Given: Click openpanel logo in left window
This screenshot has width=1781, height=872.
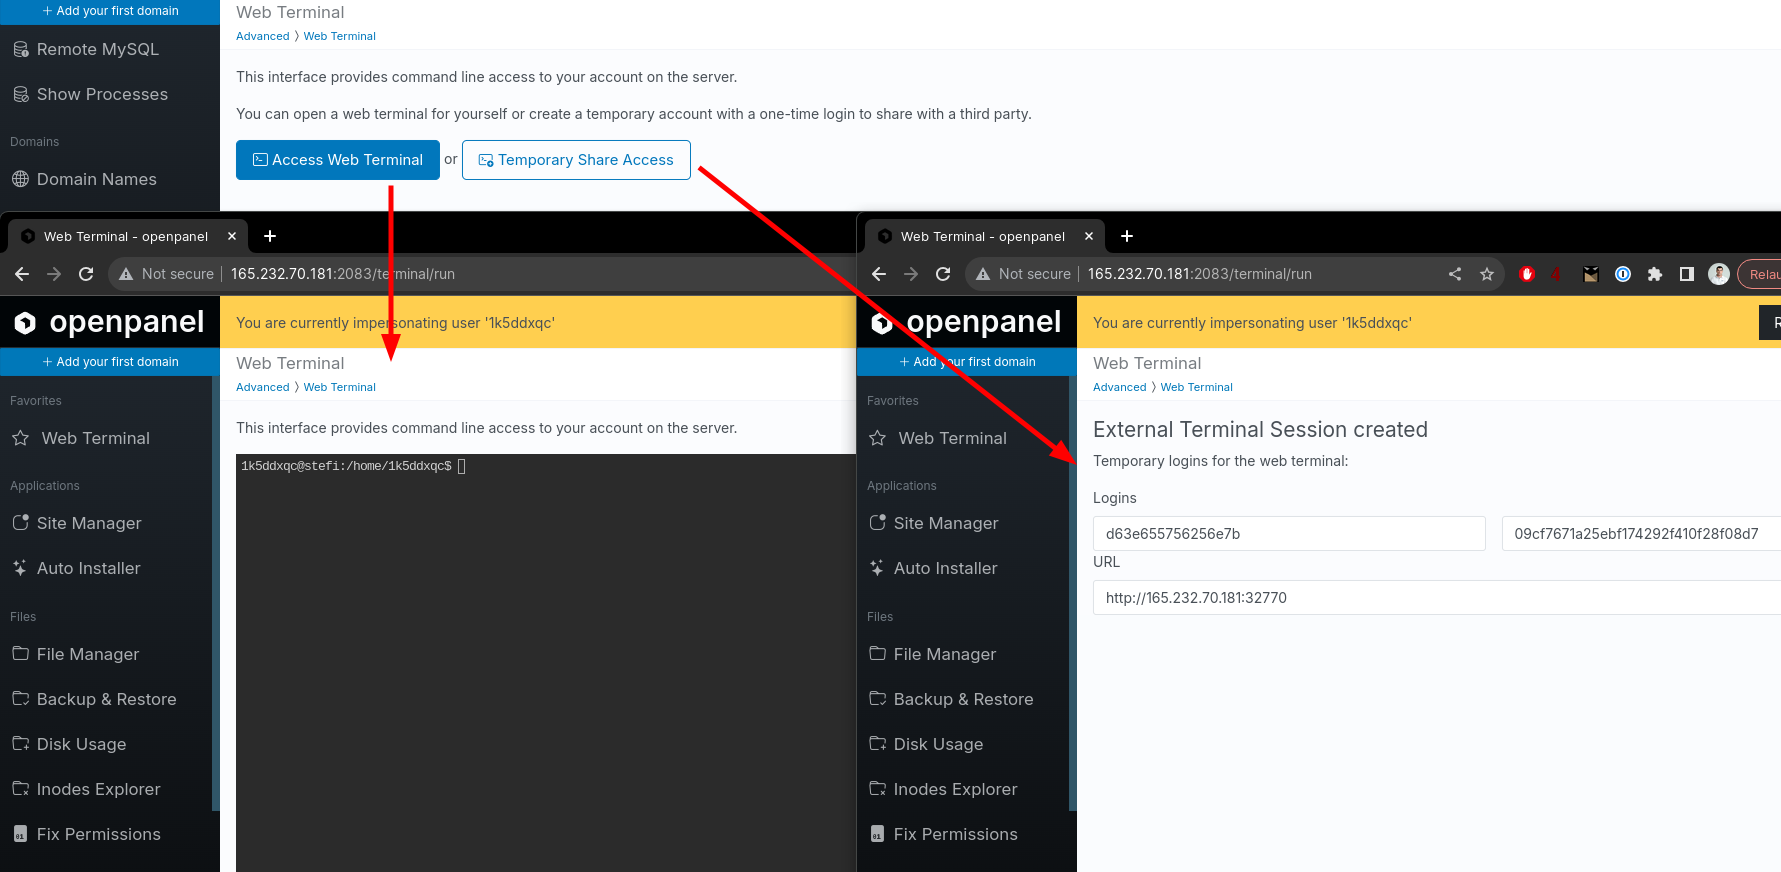Looking at the screenshot, I should pos(110,322).
